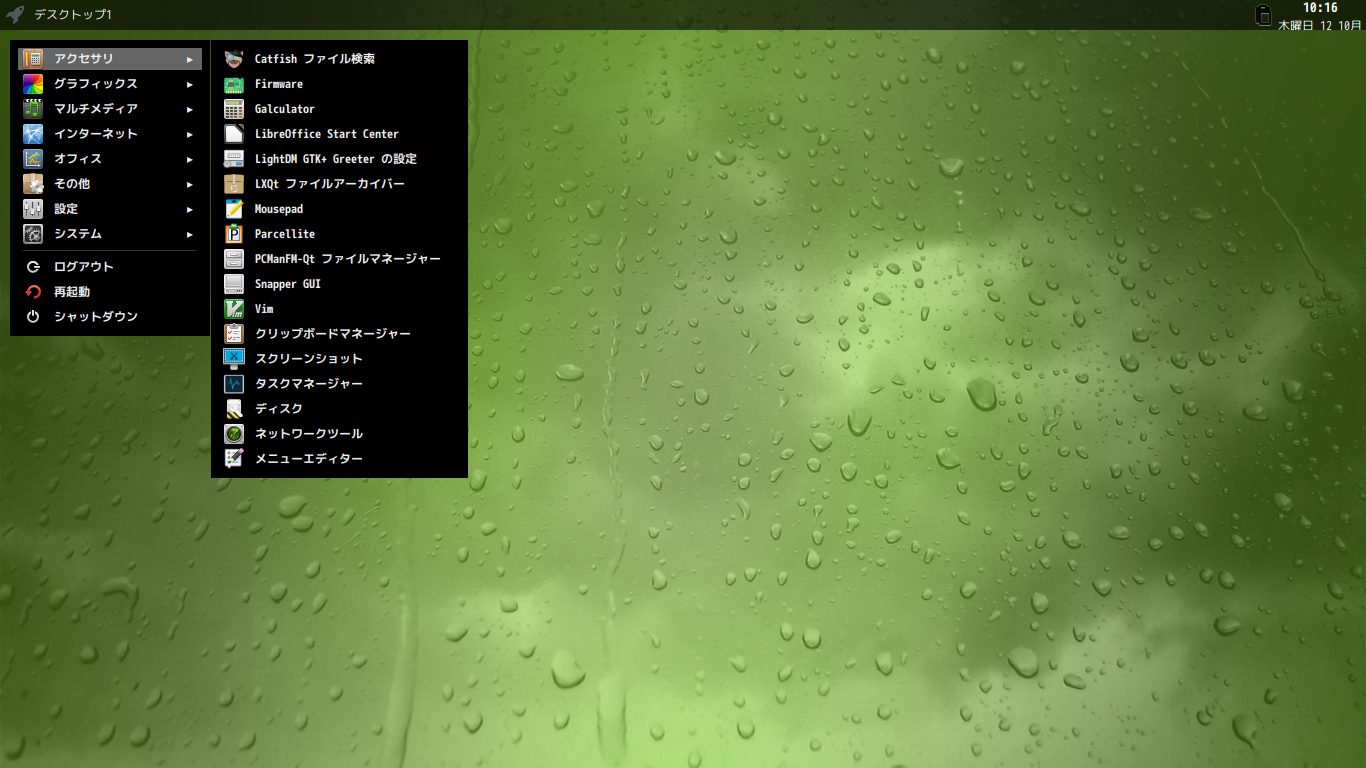Click the Parcellite icon

click(x=234, y=234)
